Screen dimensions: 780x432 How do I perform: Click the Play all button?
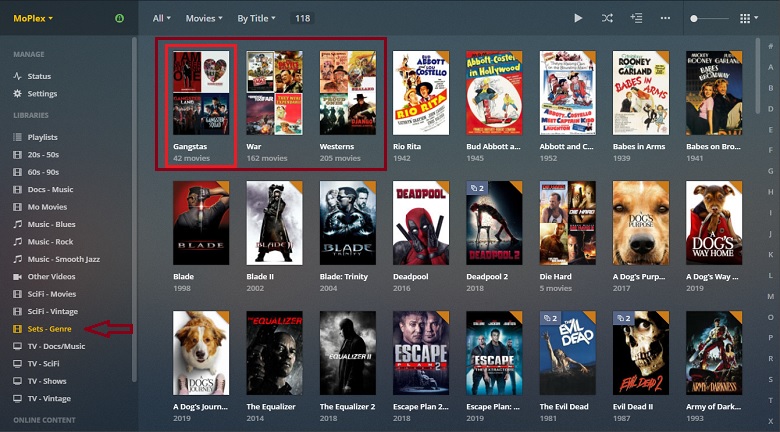click(x=578, y=18)
